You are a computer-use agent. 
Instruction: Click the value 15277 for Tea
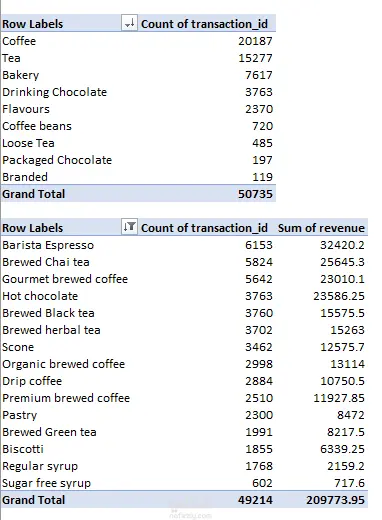[x=255, y=58]
